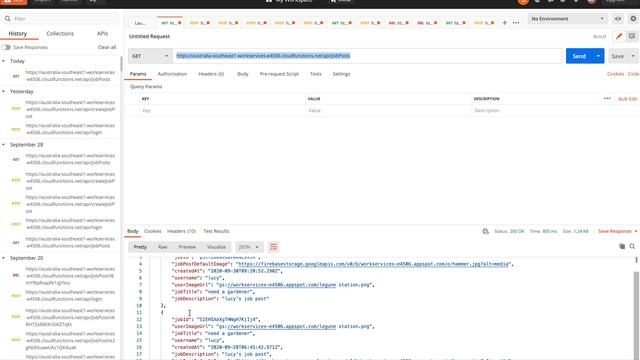Click the request URL input field

(367, 56)
